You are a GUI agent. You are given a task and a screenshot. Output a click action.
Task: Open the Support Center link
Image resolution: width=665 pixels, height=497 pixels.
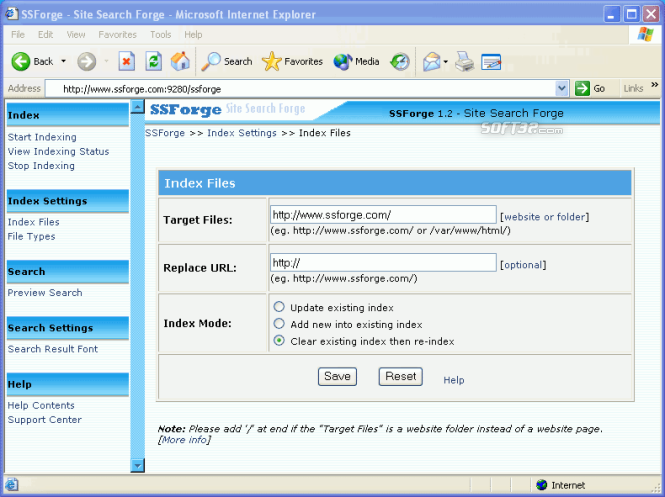point(45,419)
